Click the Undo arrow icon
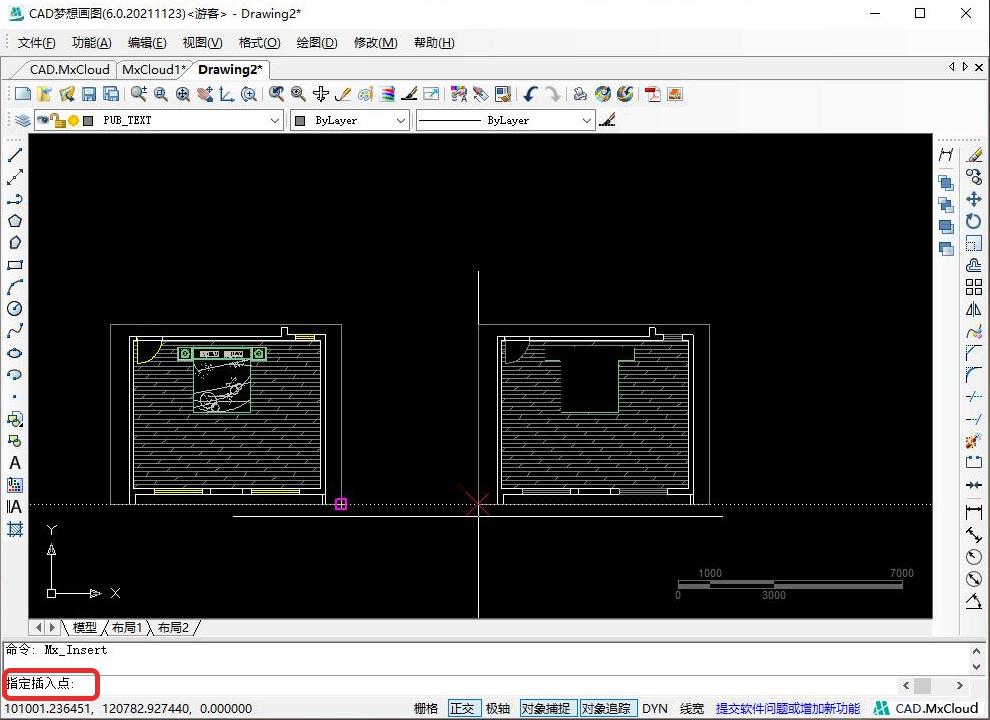This screenshot has height=720, width=990. coord(530,94)
